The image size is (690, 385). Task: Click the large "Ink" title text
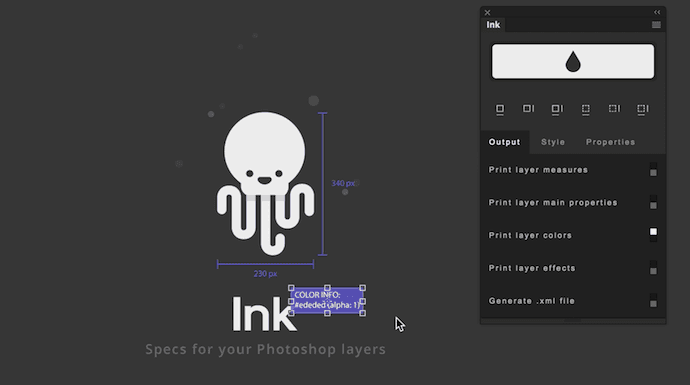[x=264, y=314]
